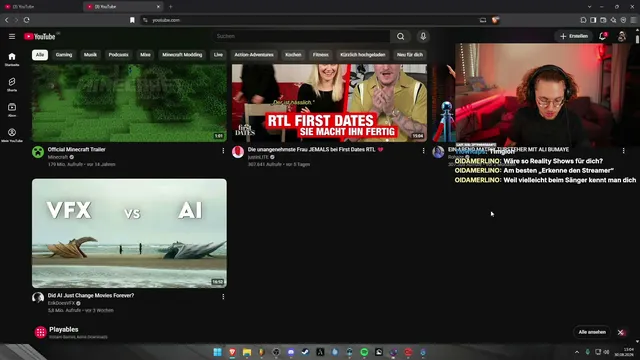Open Shorts in the left sidebar
Image resolution: width=640 pixels, height=360 pixels.
tap(12, 84)
